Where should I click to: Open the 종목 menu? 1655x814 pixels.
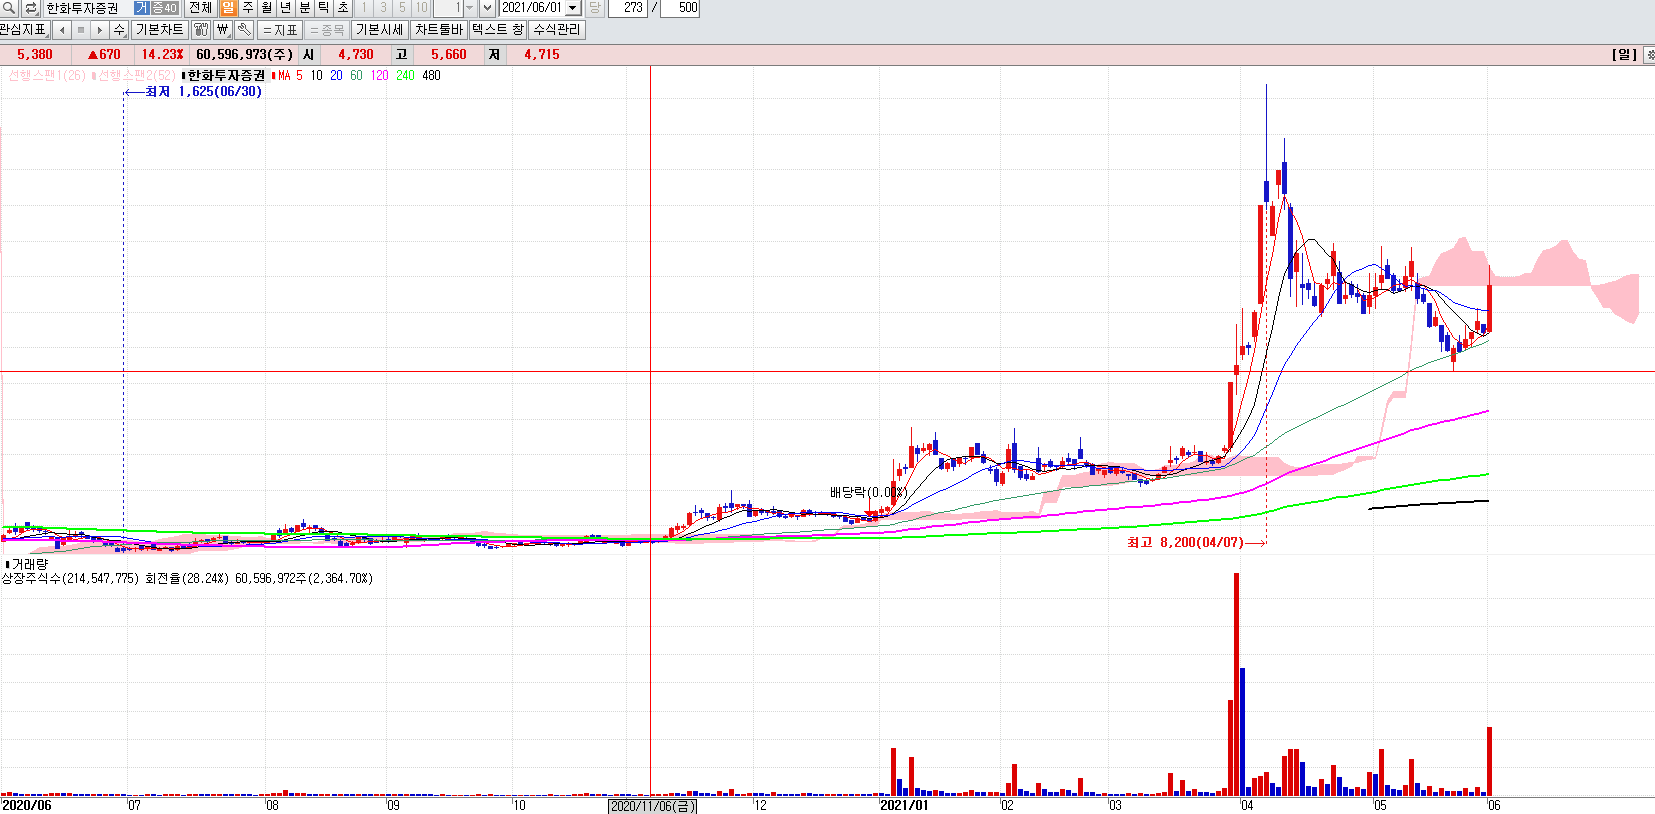[x=326, y=30]
